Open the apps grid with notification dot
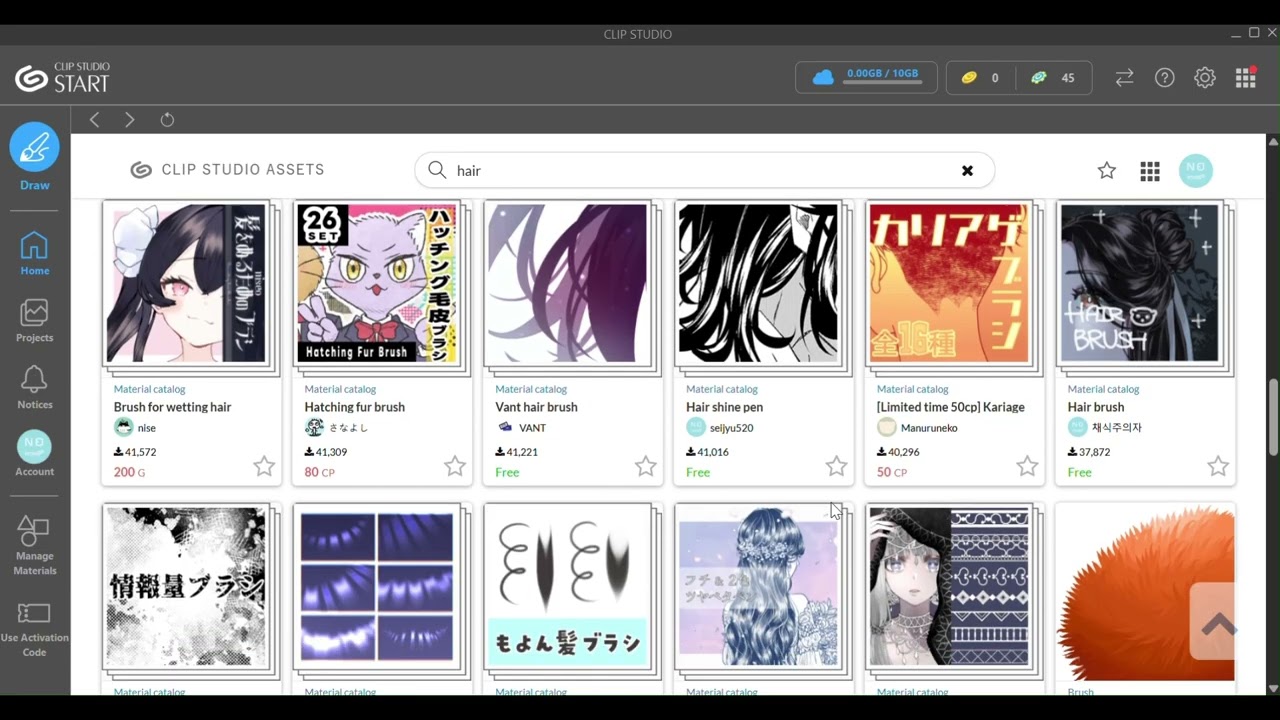The image size is (1280, 720). [1245, 77]
